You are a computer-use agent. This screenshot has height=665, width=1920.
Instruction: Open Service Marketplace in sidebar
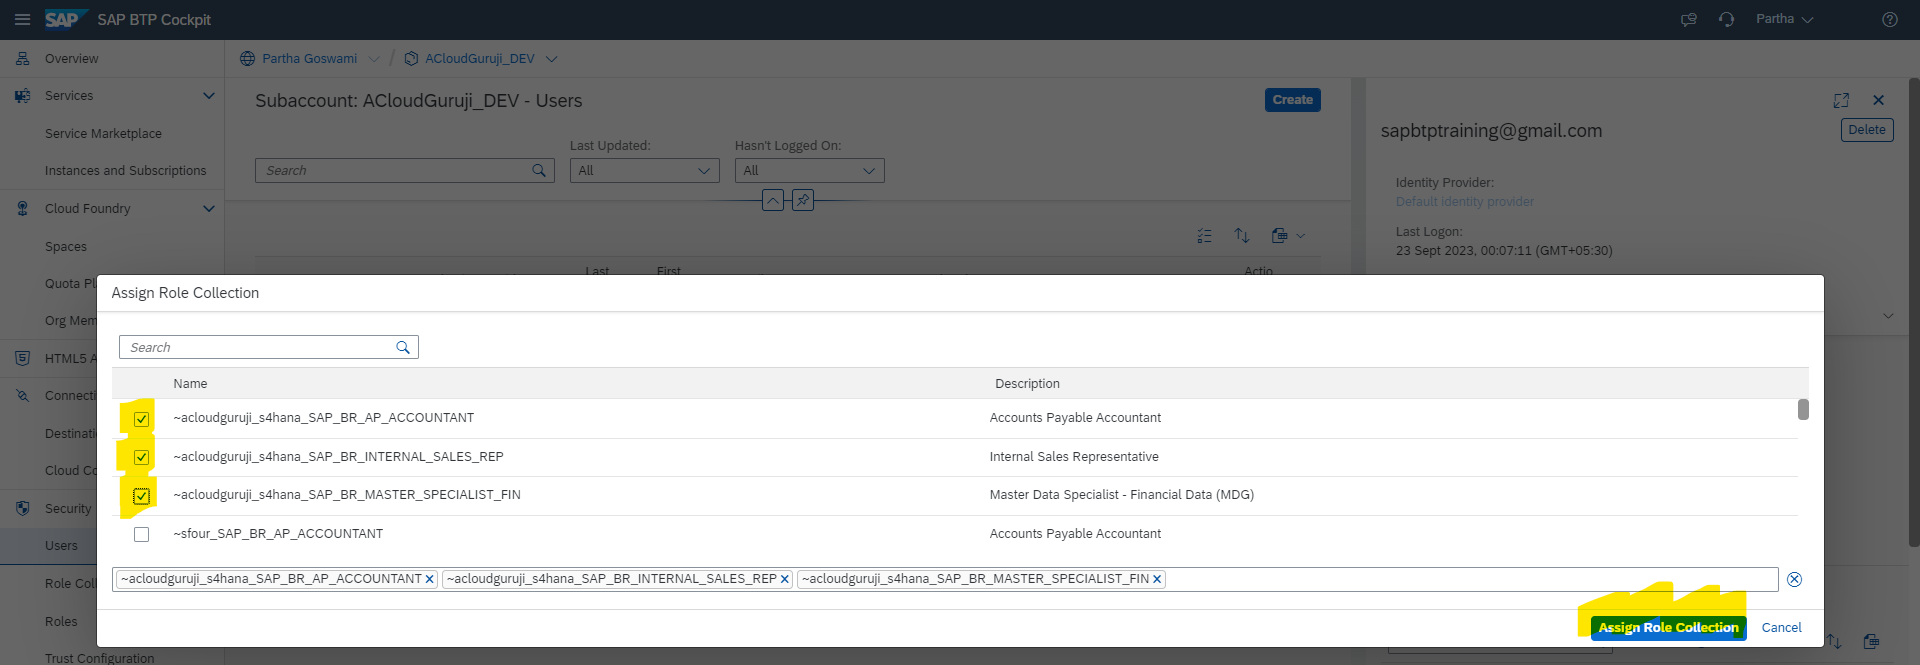point(103,134)
